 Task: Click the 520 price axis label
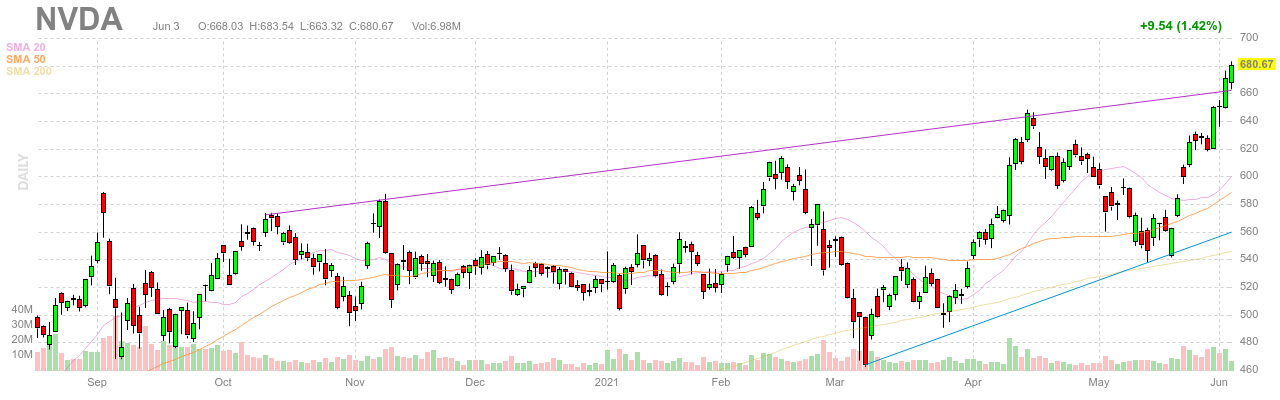coord(1248,287)
